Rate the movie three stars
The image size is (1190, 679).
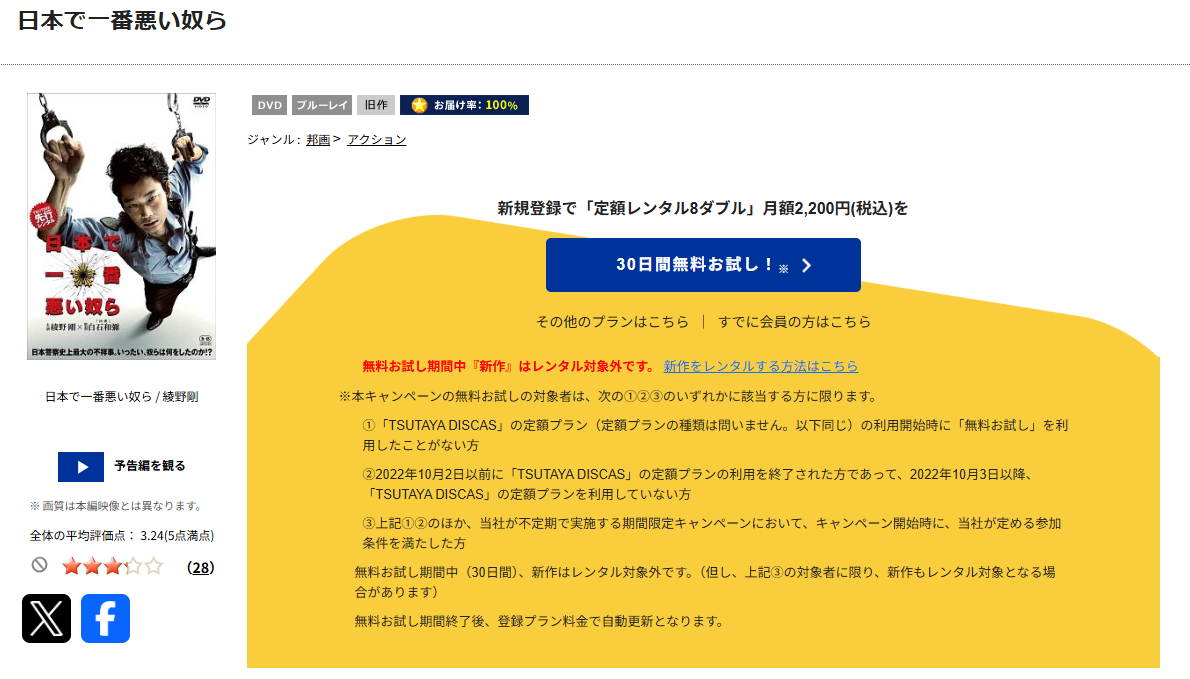pos(113,566)
